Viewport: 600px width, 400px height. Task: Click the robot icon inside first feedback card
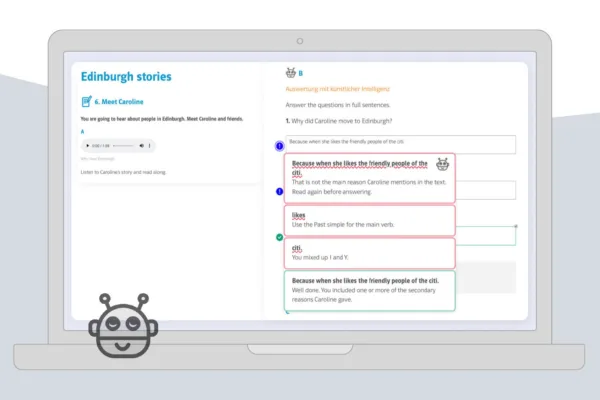(442, 165)
